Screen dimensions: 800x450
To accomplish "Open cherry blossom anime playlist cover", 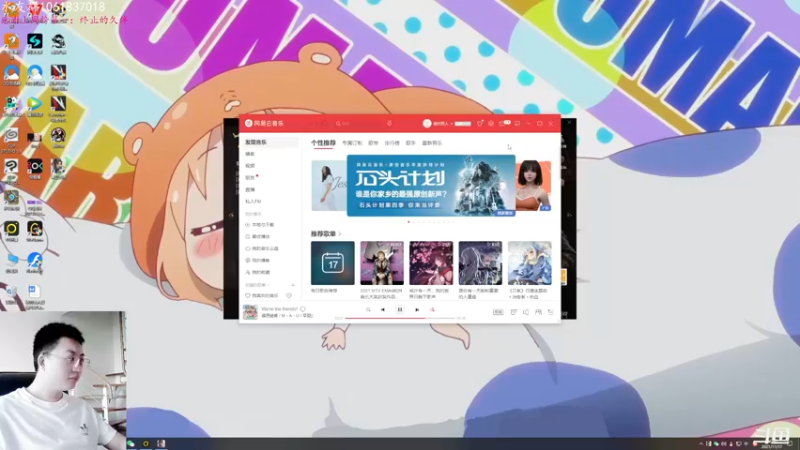I will point(431,263).
